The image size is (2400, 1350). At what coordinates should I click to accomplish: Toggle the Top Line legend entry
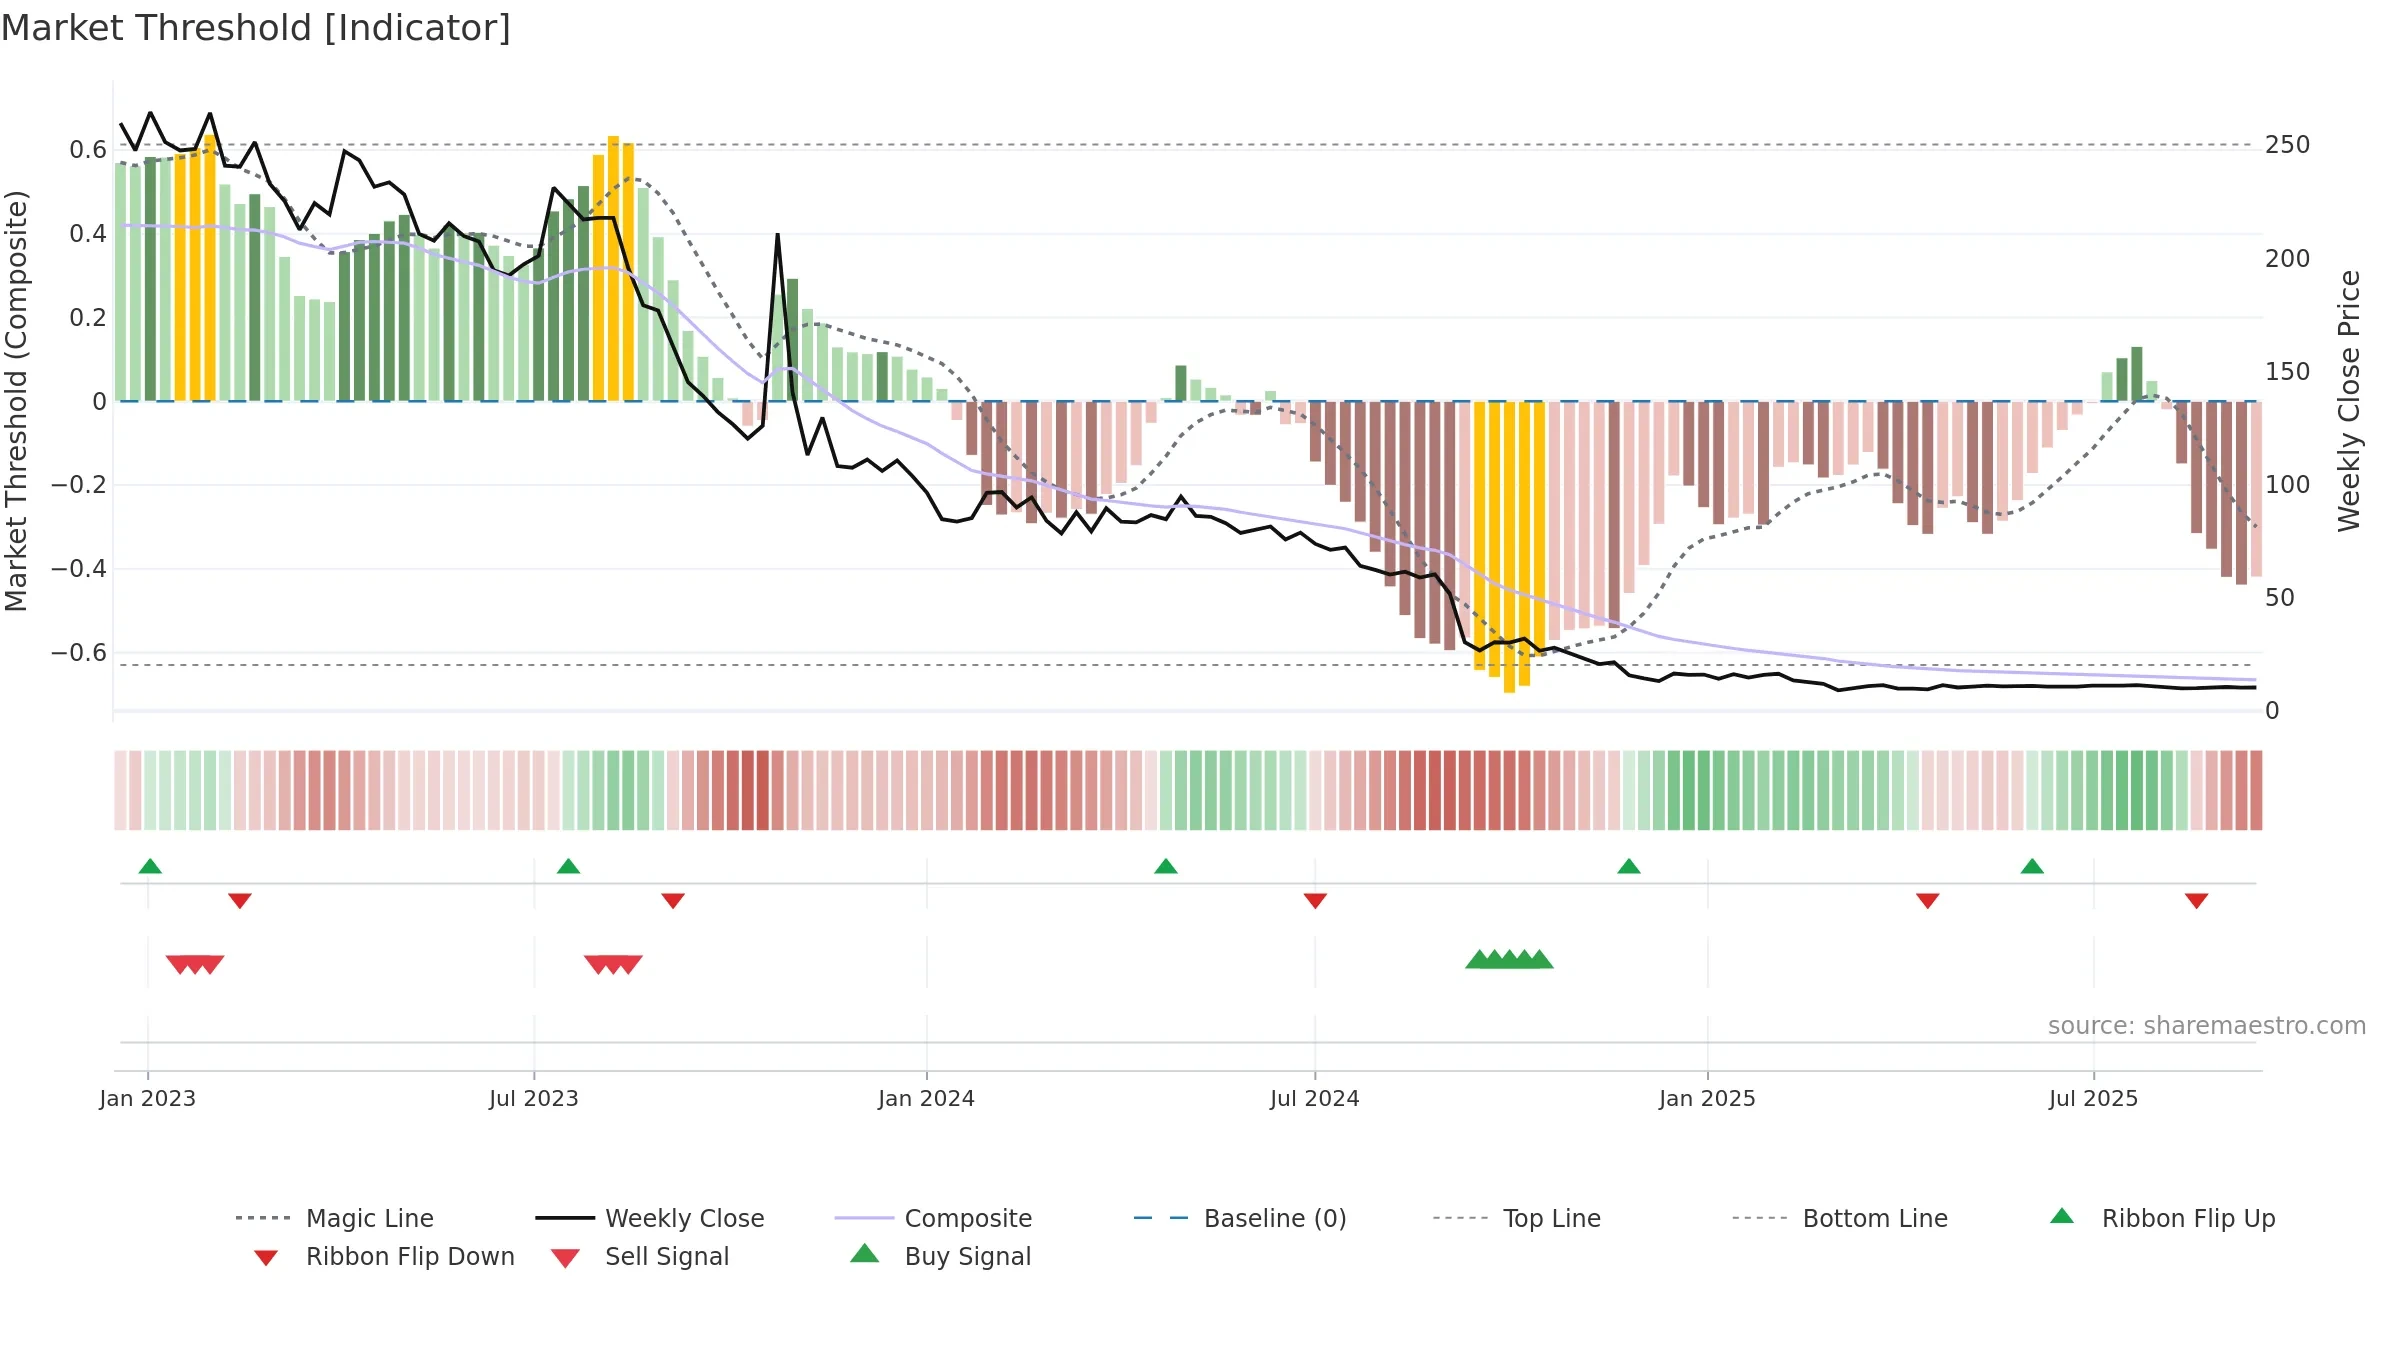tap(1516, 1218)
